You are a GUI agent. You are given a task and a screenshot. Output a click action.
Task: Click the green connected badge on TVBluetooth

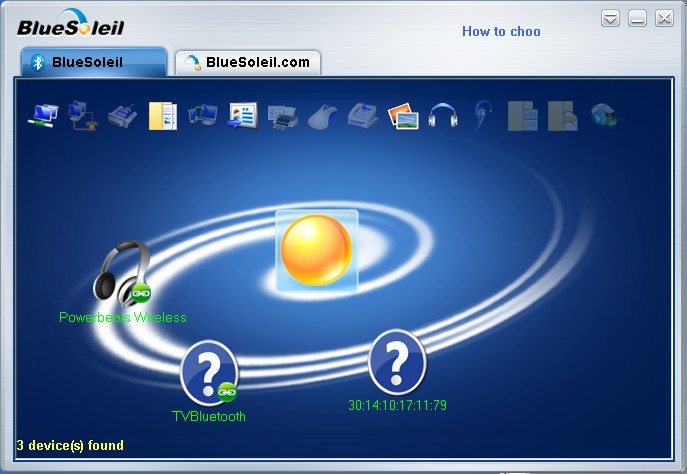(227, 392)
